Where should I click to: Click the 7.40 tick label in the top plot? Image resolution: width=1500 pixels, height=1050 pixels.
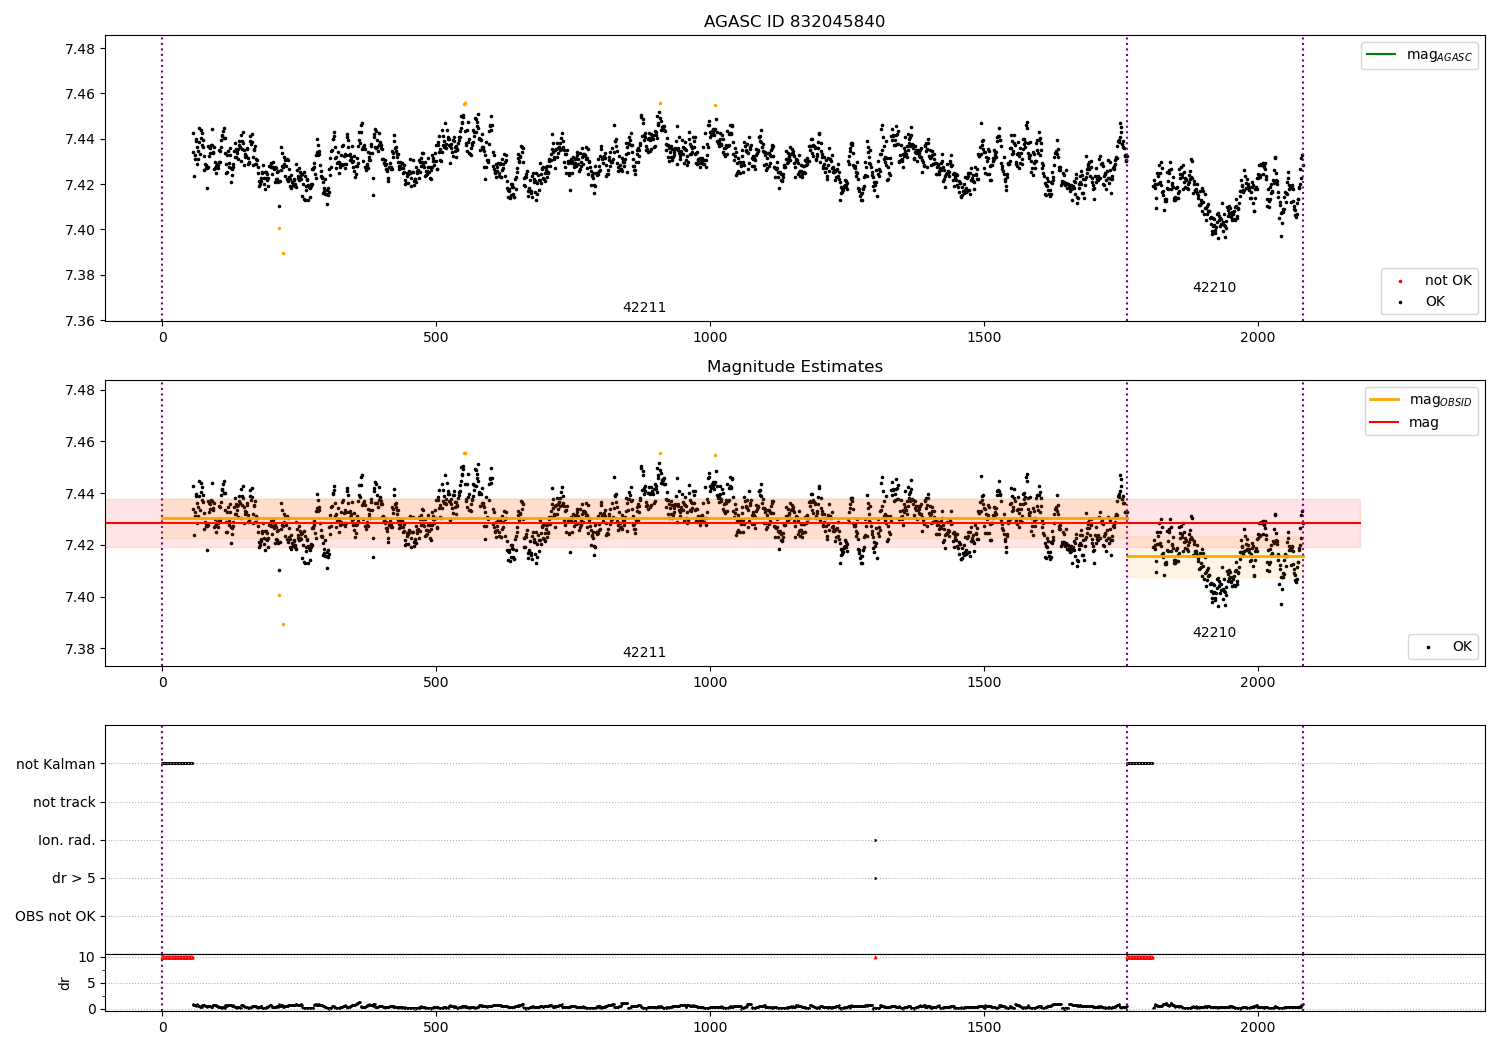(80, 230)
